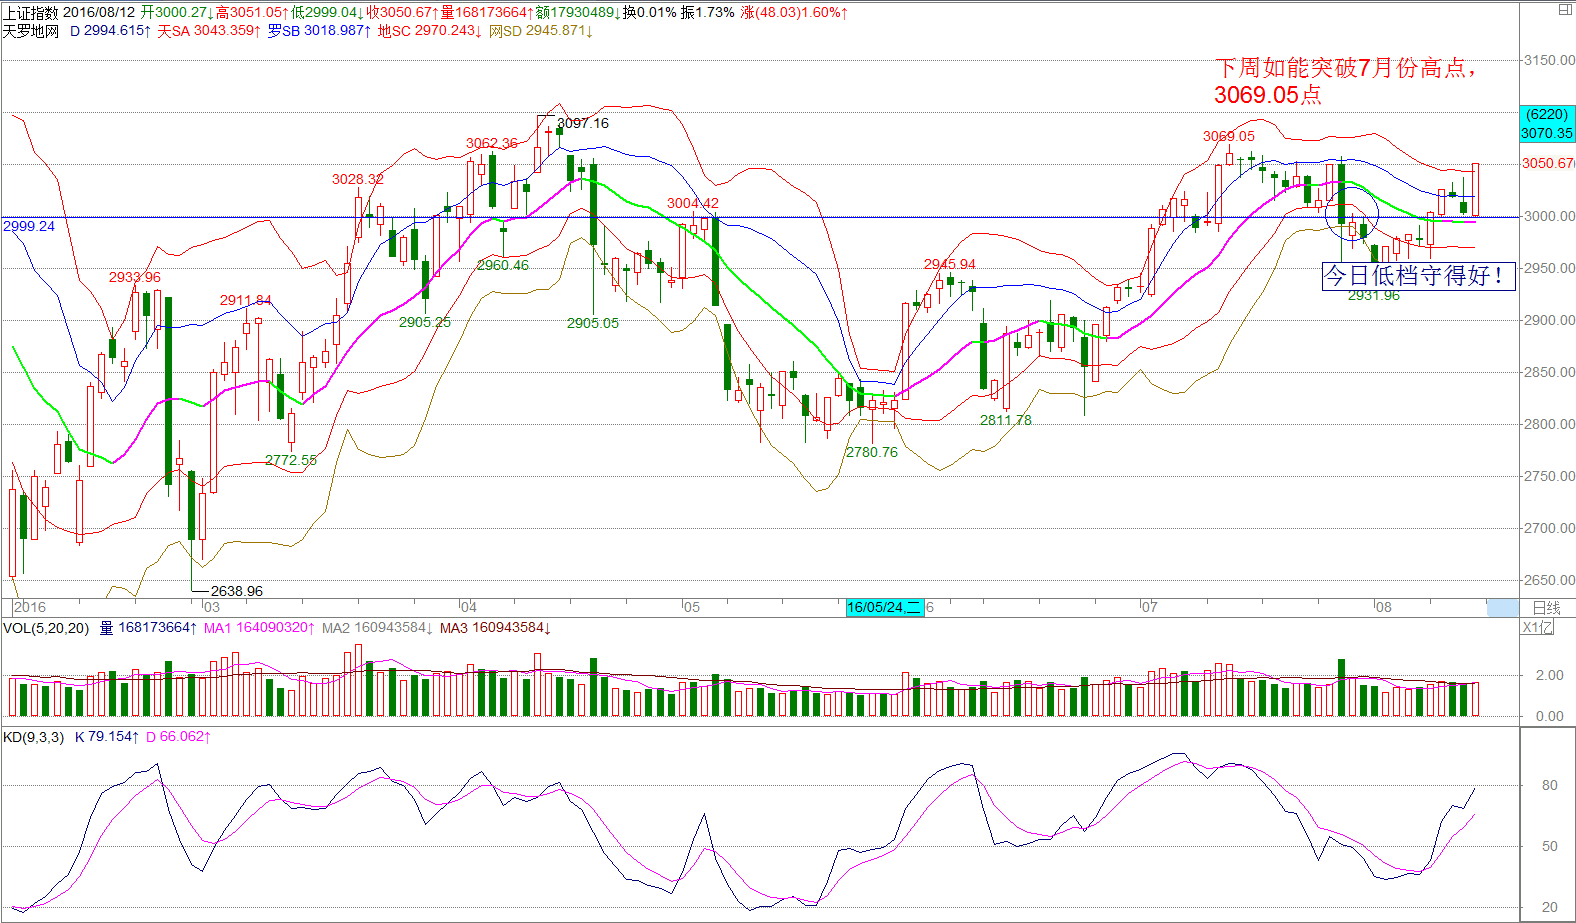
Task: Click the 网SD 2945.871 indicator value
Action: click(540, 31)
